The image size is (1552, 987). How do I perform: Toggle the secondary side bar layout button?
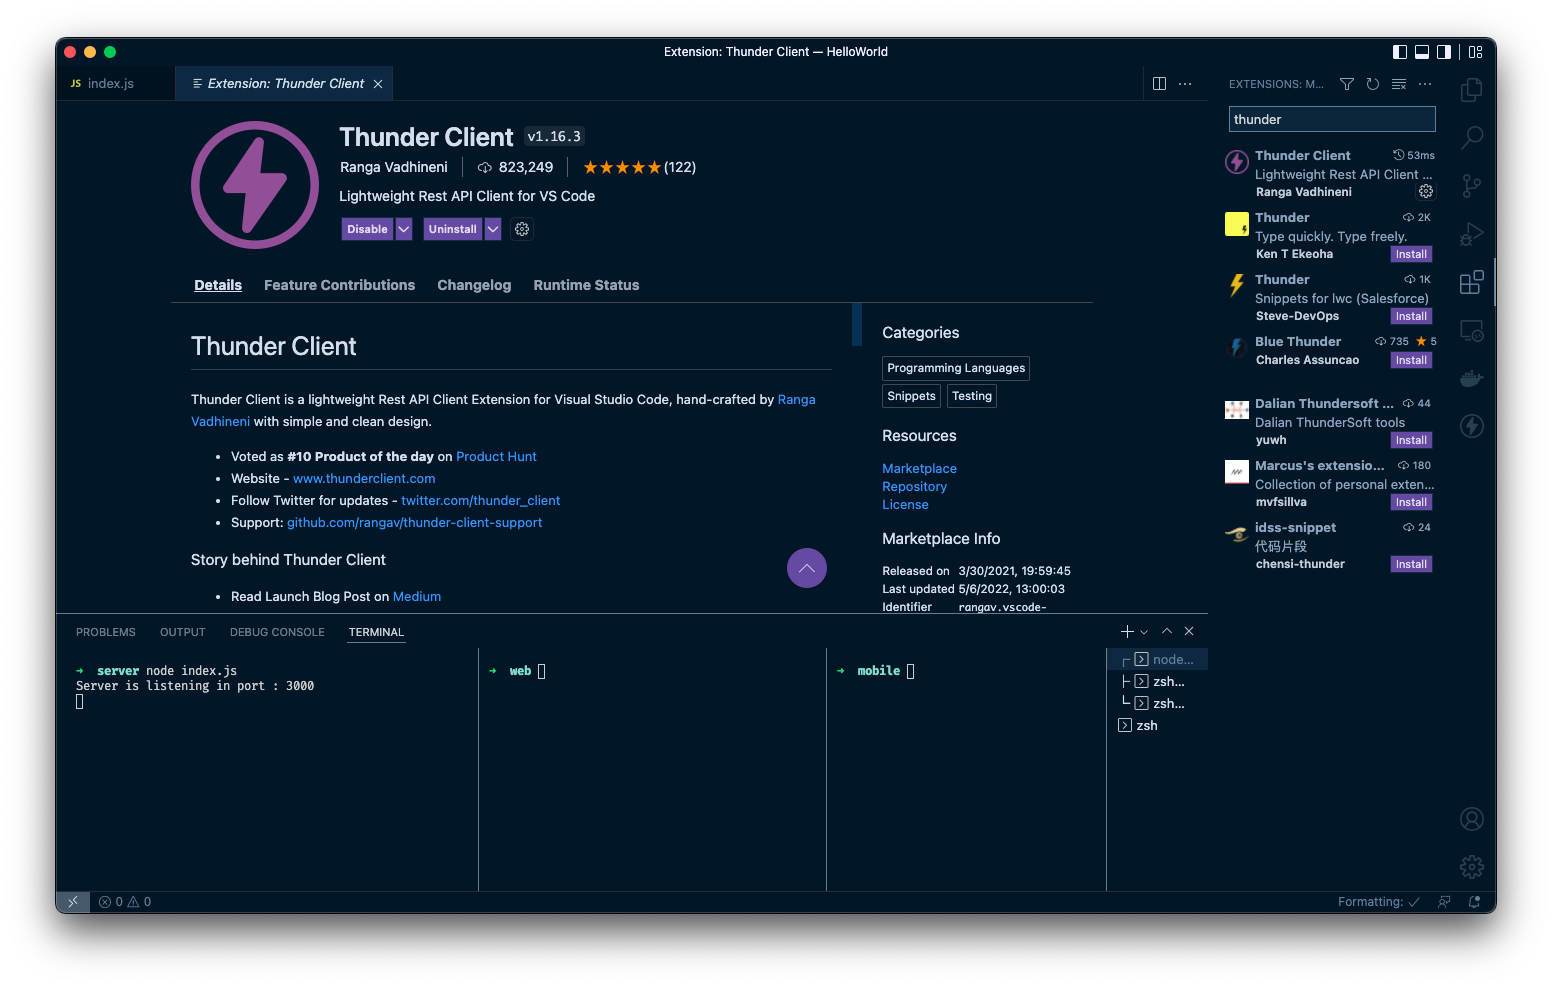(1443, 52)
